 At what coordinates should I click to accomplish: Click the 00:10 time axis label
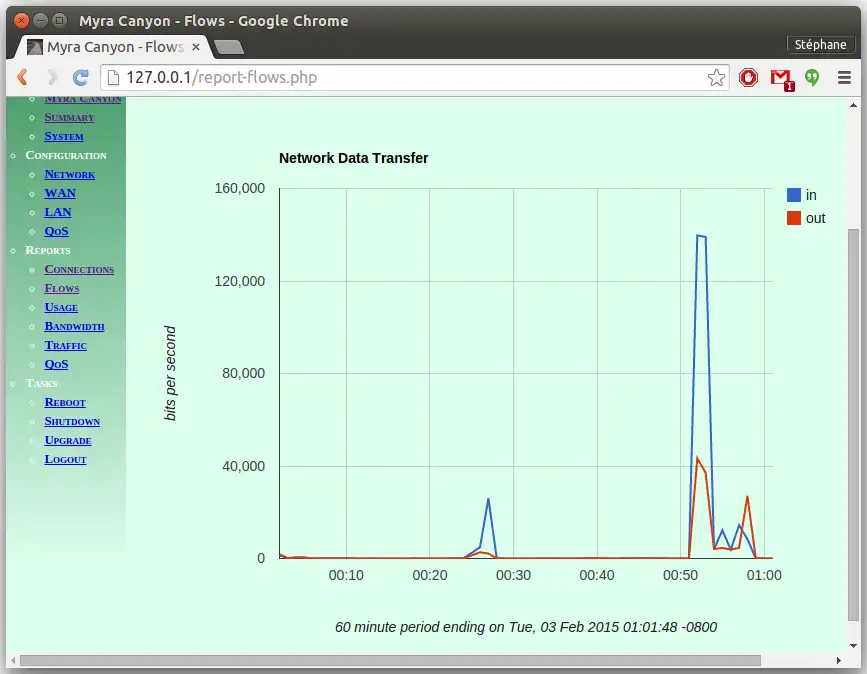[346, 575]
